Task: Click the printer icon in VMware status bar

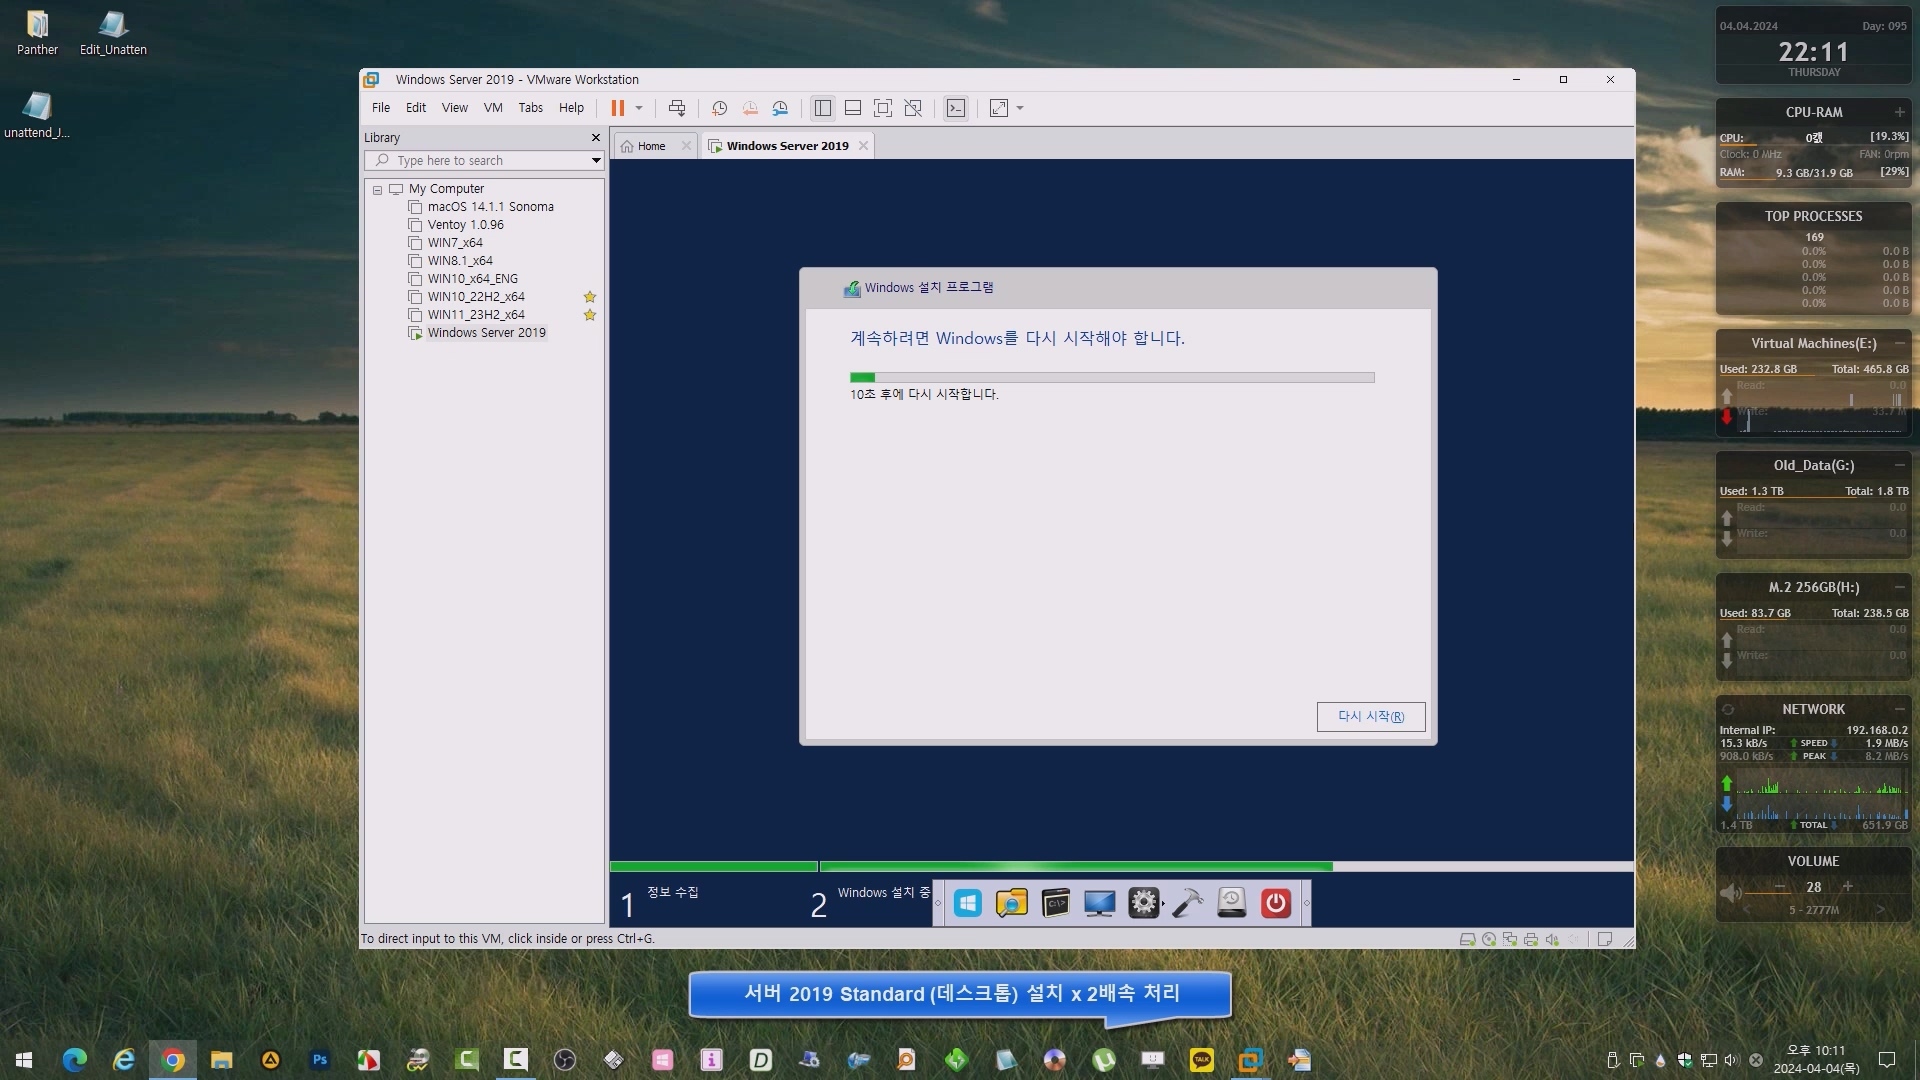Action: click(1531, 940)
